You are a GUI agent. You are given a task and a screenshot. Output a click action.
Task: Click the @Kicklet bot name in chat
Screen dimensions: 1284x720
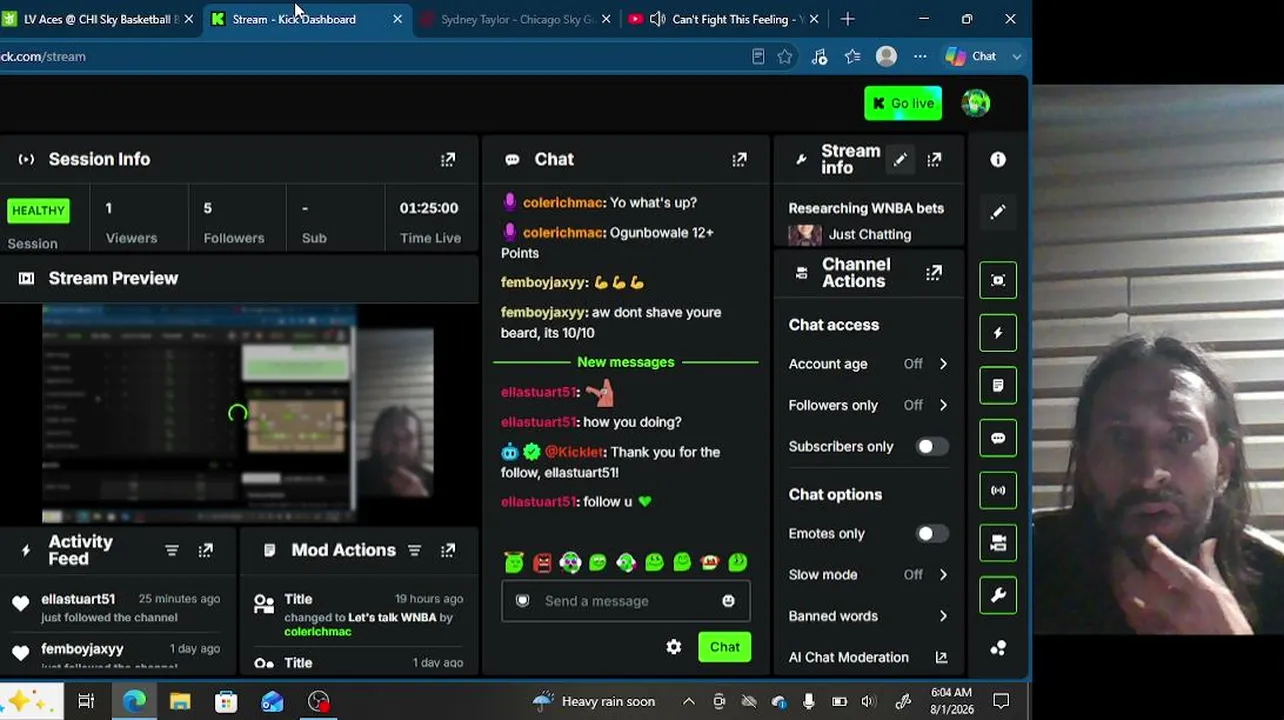(575, 452)
